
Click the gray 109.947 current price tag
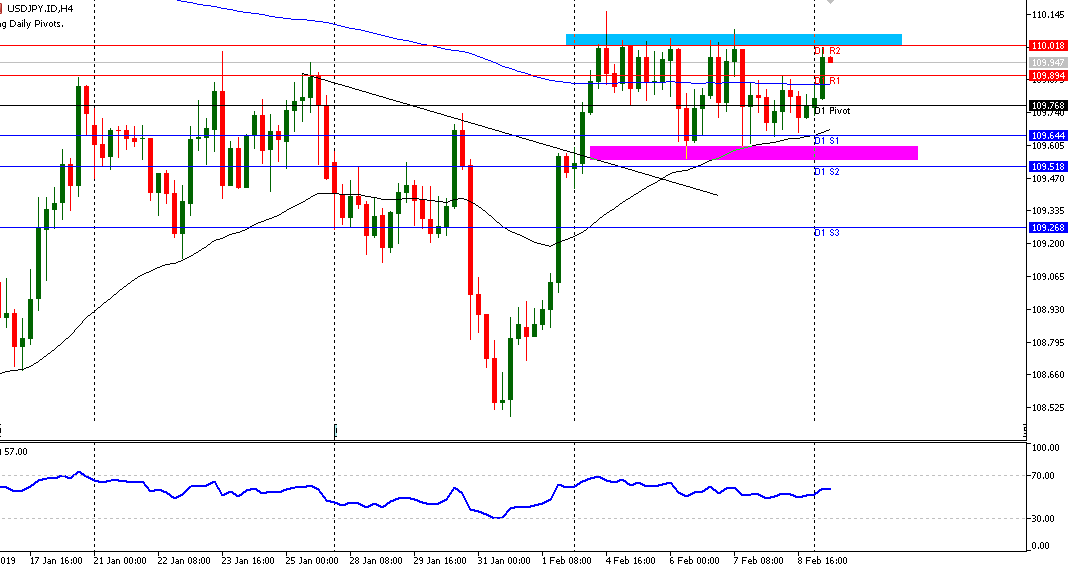(x=1048, y=62)
